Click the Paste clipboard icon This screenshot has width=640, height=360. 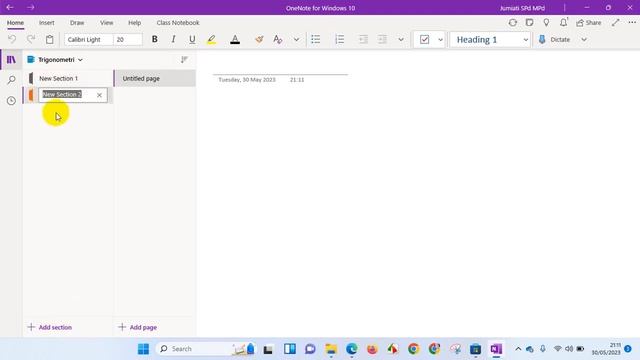click(x=49, y=39)
